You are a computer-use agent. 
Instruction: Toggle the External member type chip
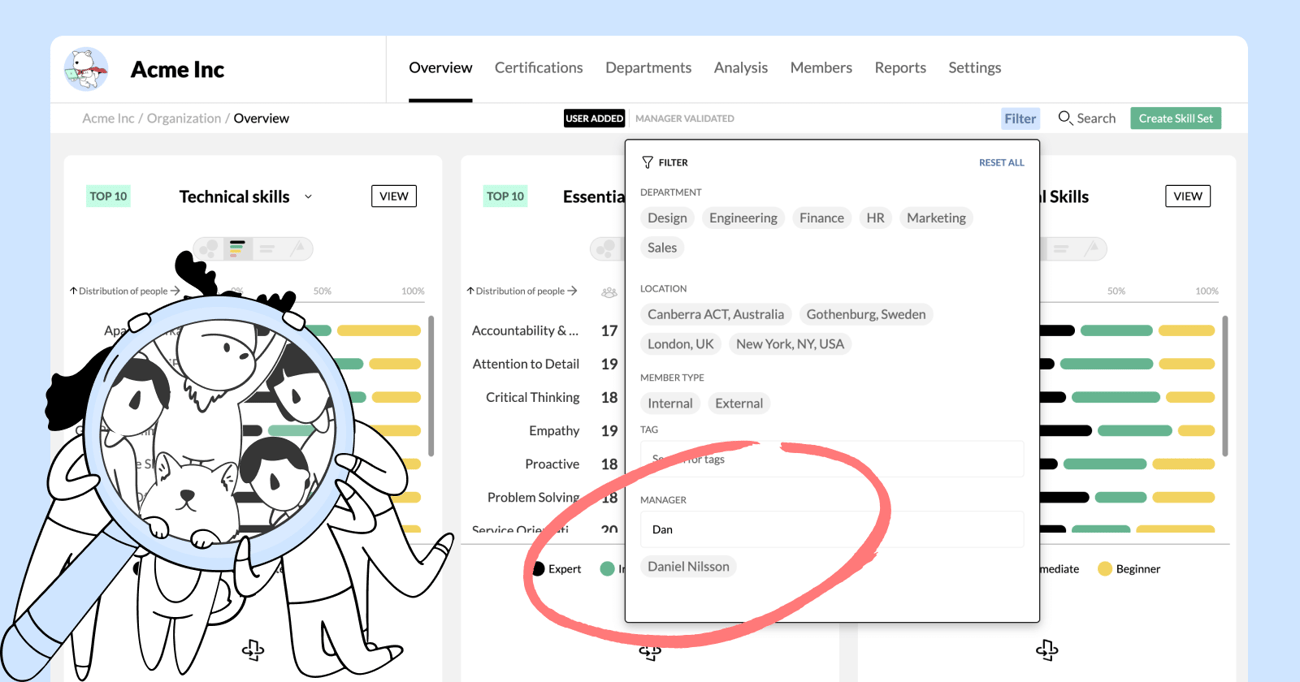[x=739, y=404]
